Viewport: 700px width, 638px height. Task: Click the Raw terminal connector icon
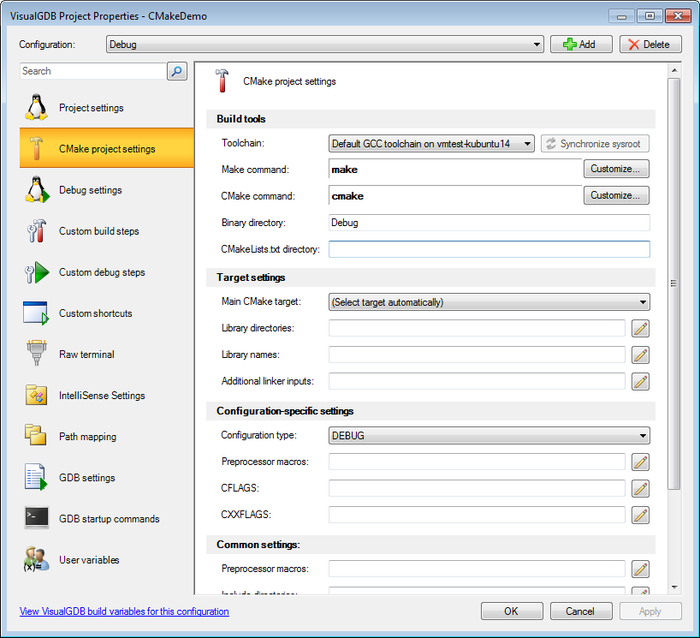tap(36, 353)
